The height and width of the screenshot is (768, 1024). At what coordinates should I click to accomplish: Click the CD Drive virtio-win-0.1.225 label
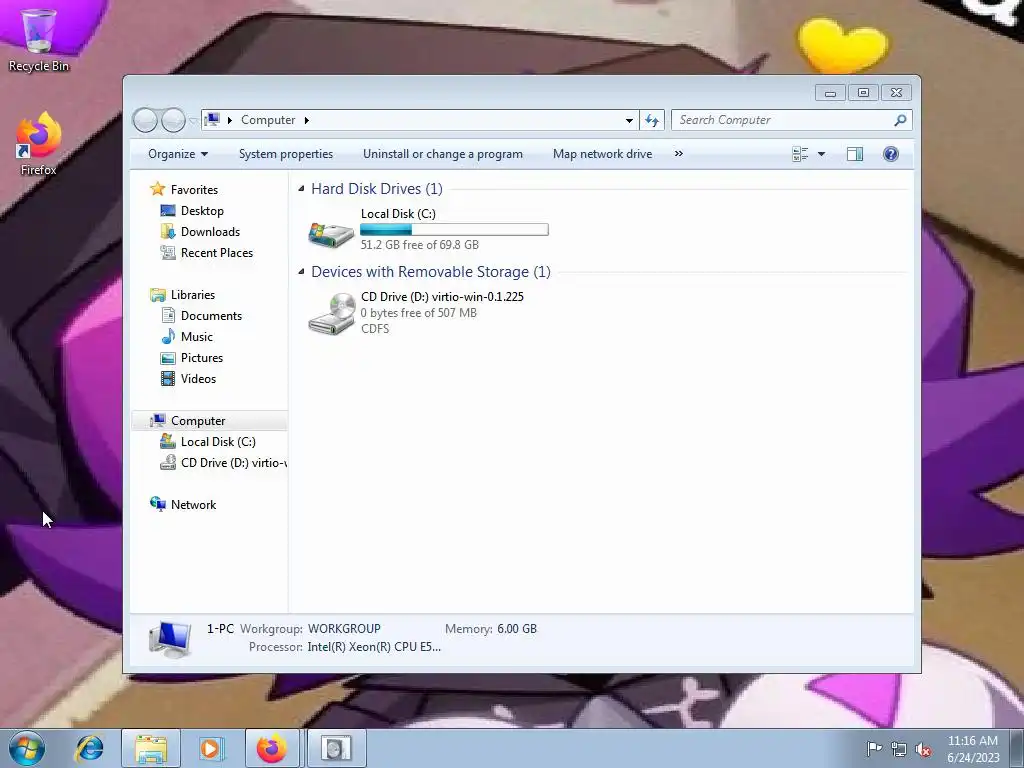[x=442, y=296]
